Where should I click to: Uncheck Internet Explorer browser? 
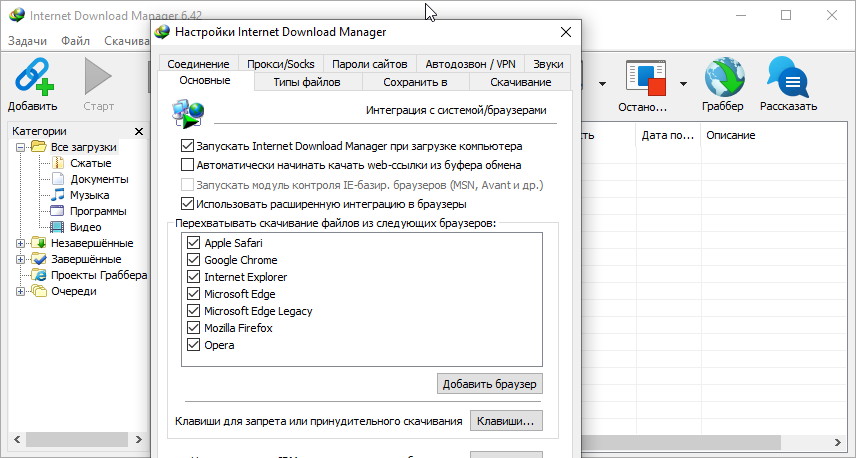point(193,276)
